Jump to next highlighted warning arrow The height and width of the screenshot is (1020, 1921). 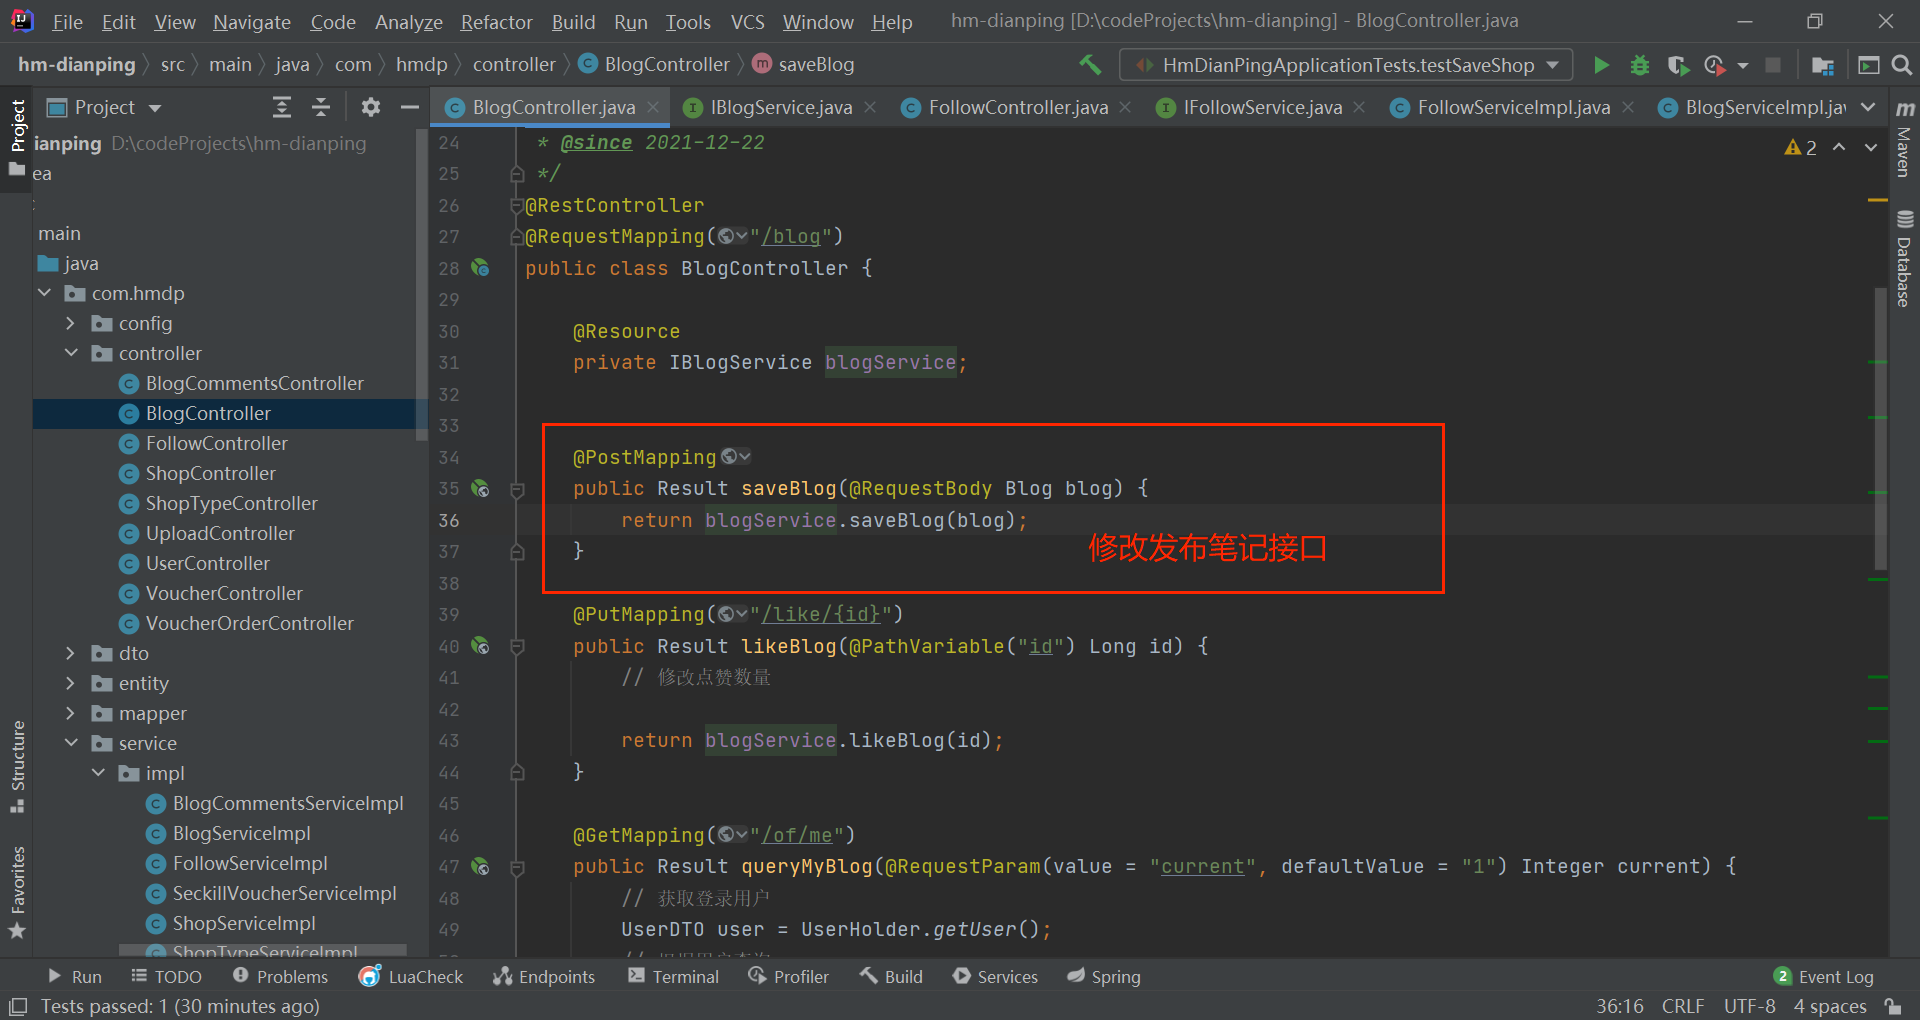coord(1870,147)
